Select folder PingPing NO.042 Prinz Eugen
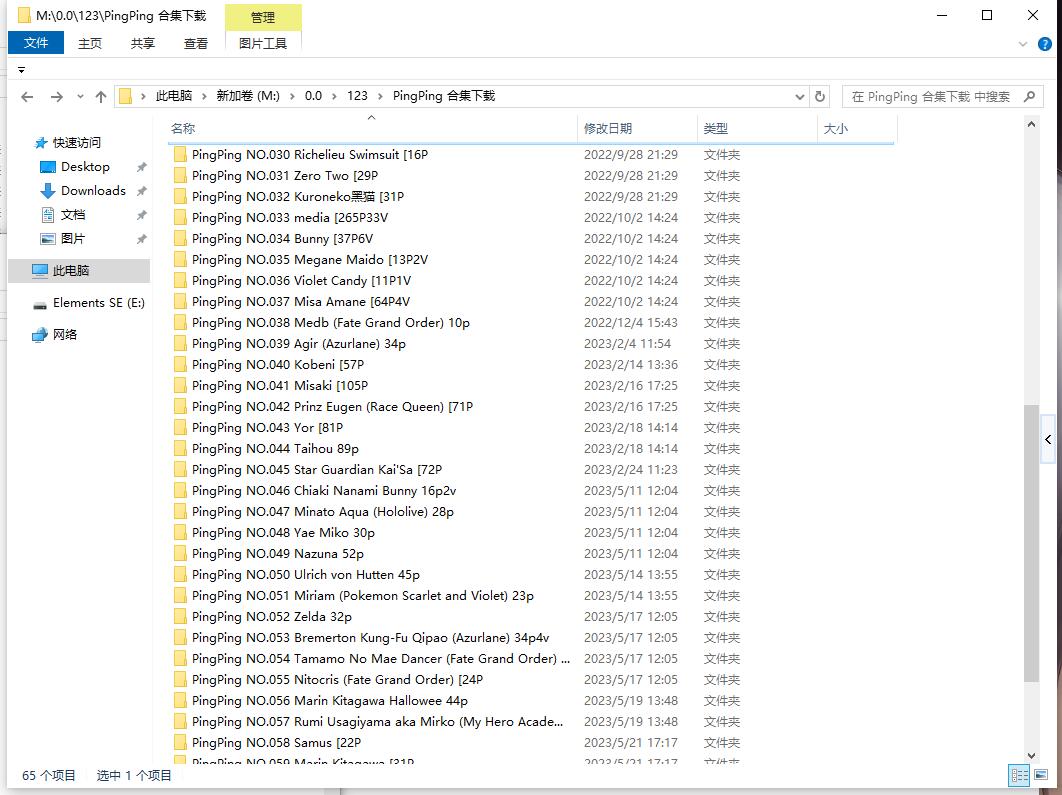This screenshot has width=1062, height=795. coord(332,406)
